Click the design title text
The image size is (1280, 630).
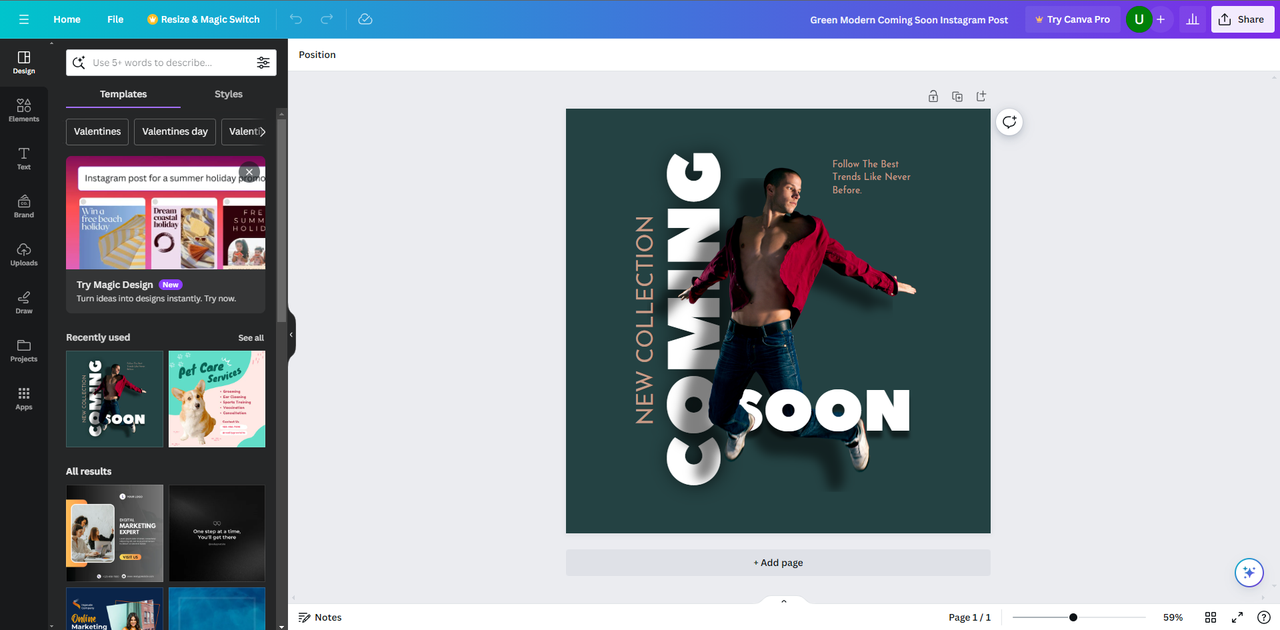pos(909,19)
